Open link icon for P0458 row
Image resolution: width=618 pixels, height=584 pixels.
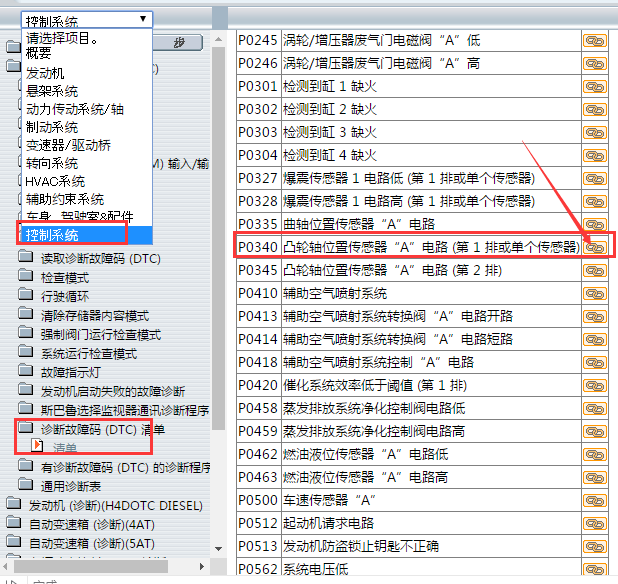click(x=595, y=409)
